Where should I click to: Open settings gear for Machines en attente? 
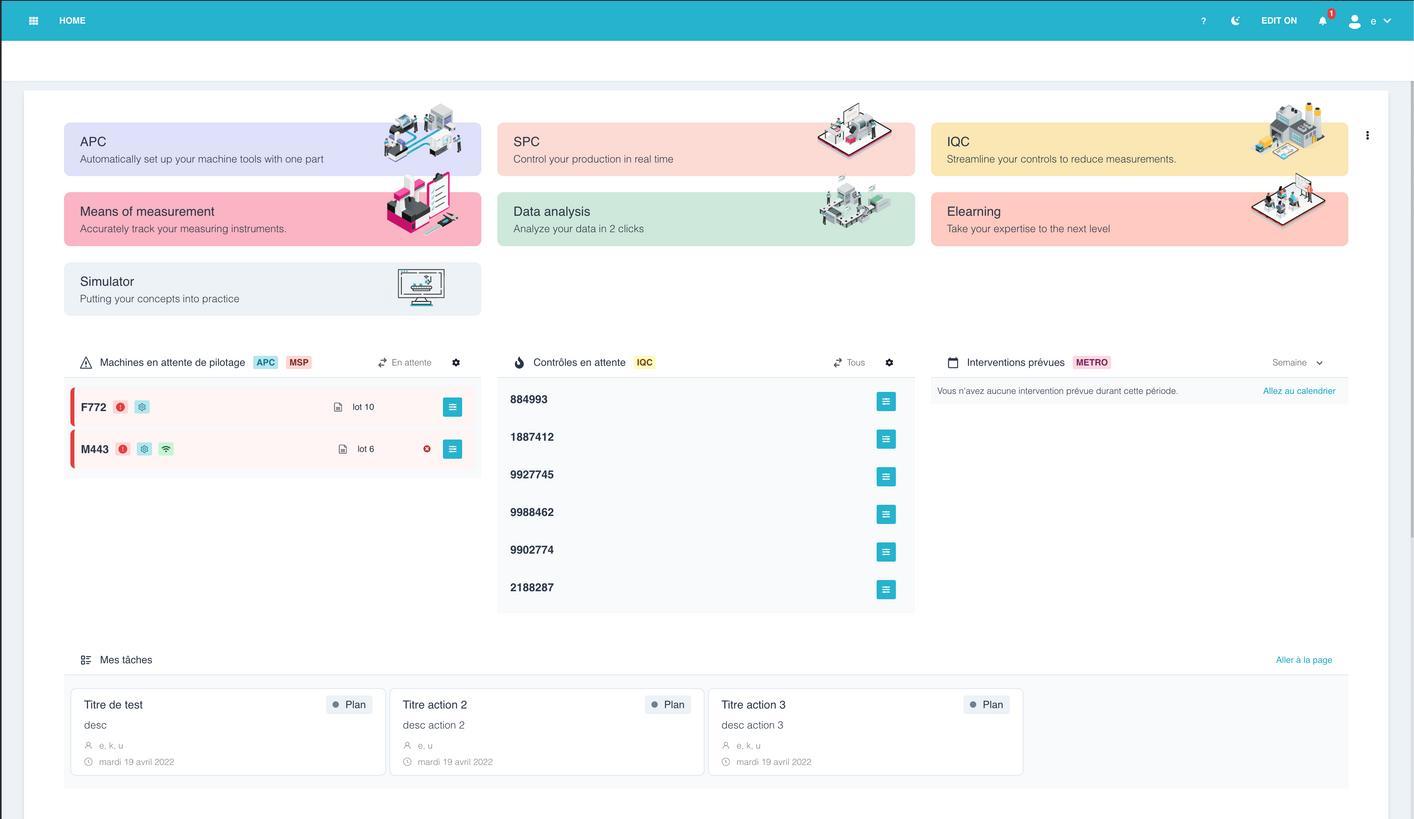pos(456,363)
